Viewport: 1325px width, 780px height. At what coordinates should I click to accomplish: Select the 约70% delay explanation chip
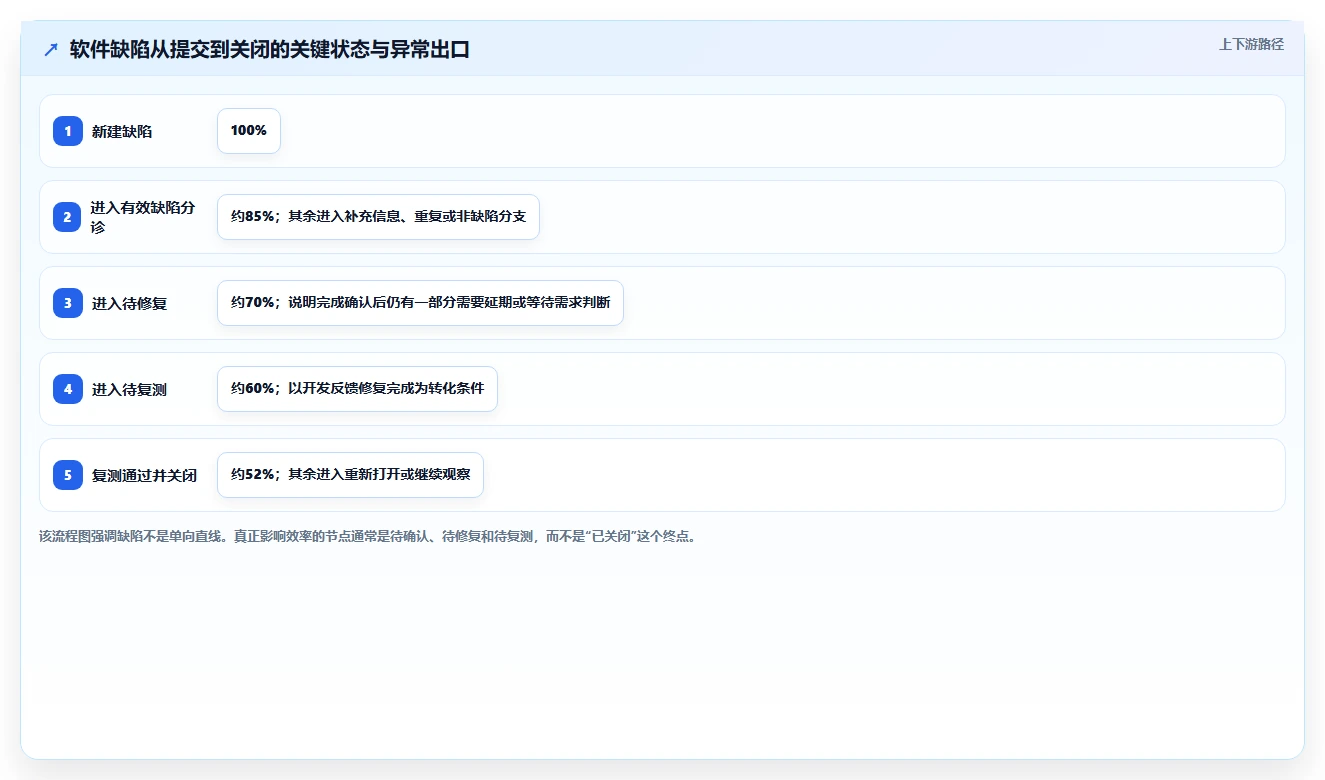[420, 303]
